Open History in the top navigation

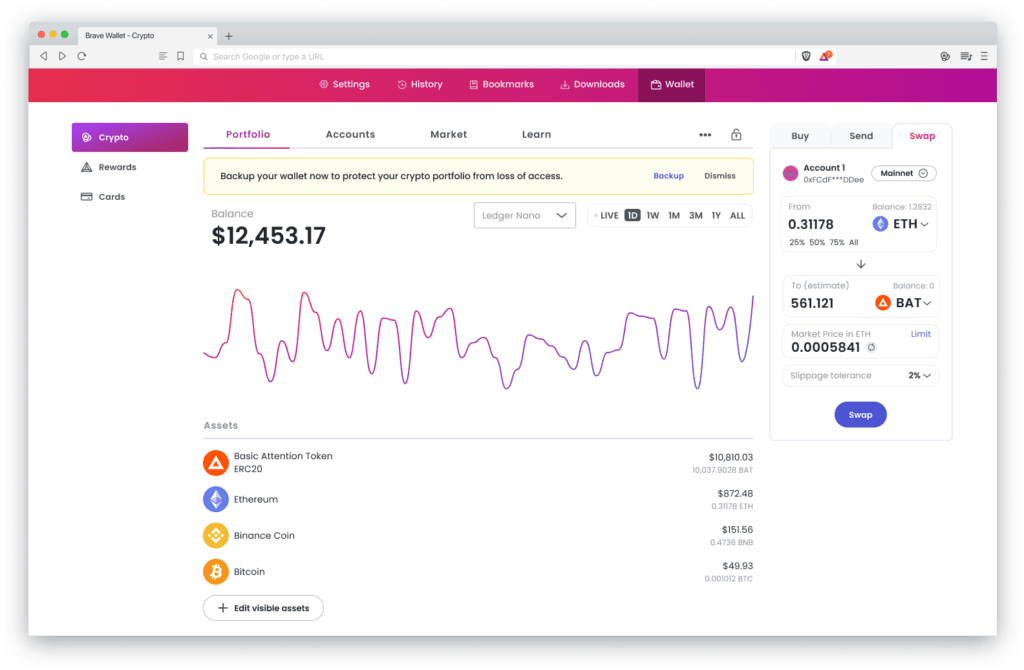[420, 84]
